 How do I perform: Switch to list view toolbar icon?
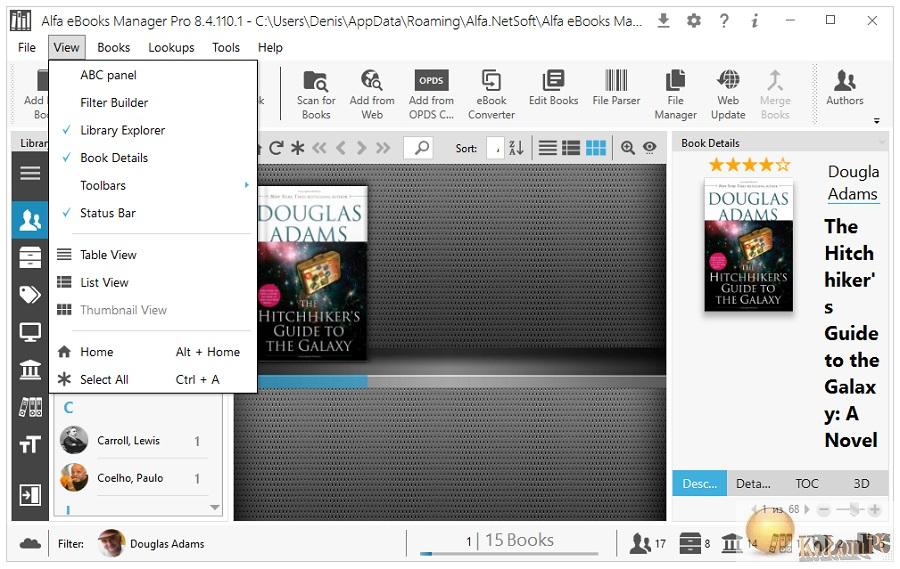coord(571,148)
